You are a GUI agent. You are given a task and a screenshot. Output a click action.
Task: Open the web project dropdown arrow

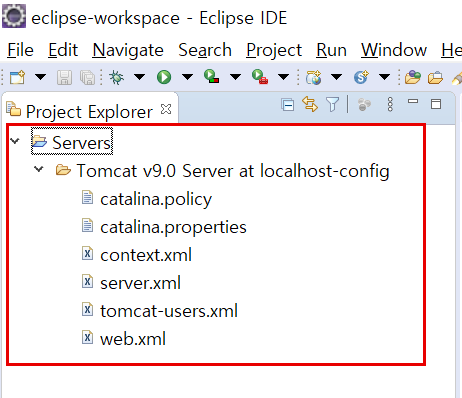click(336, 77)
